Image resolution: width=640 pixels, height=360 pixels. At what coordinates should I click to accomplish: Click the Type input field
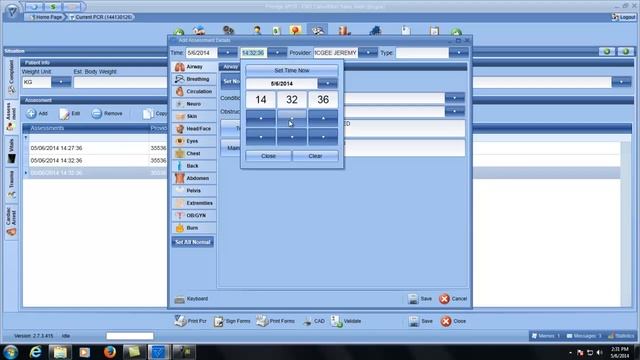(x=422, y=53)
